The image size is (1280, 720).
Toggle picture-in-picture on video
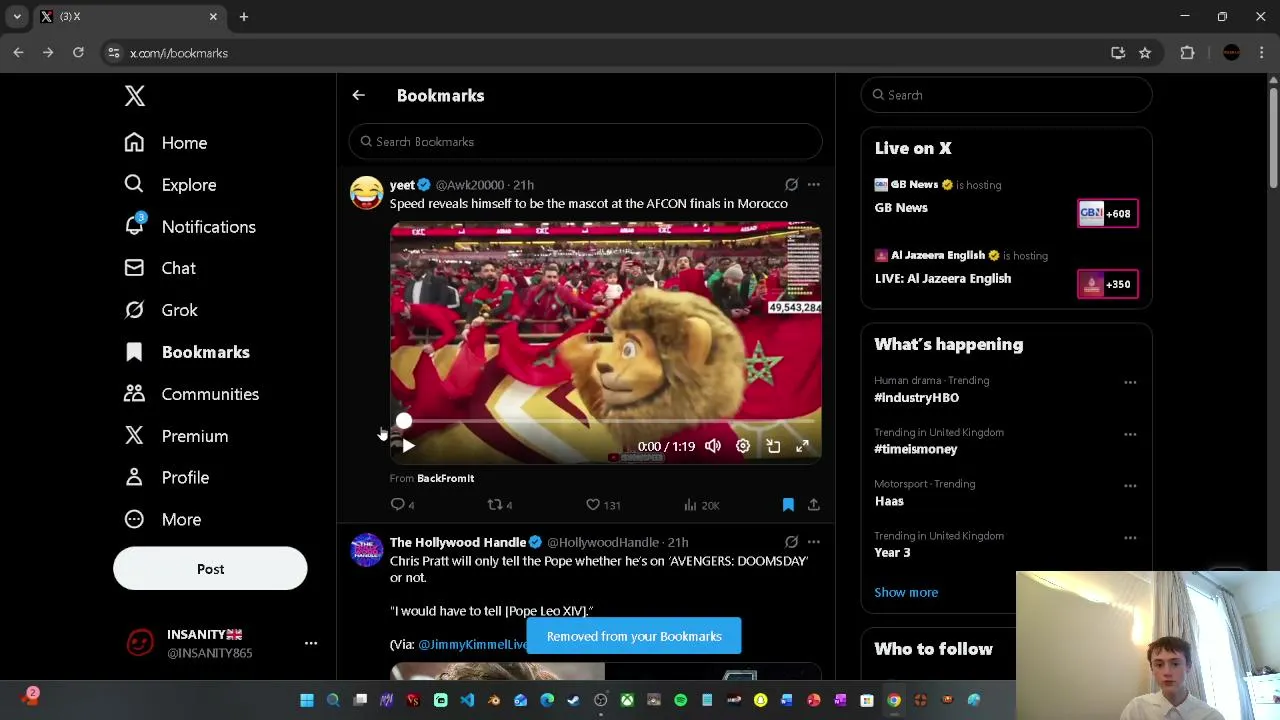[773, 446]
